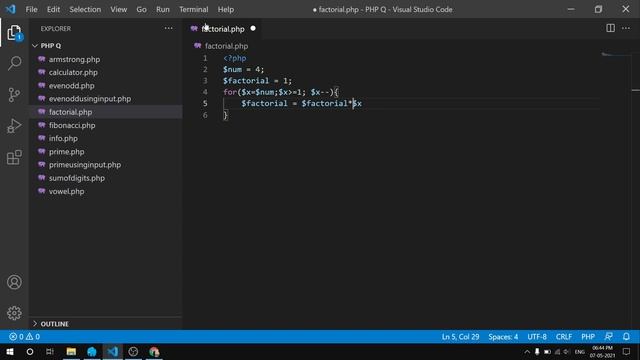Open armstrong.php in Explorer

74,59
